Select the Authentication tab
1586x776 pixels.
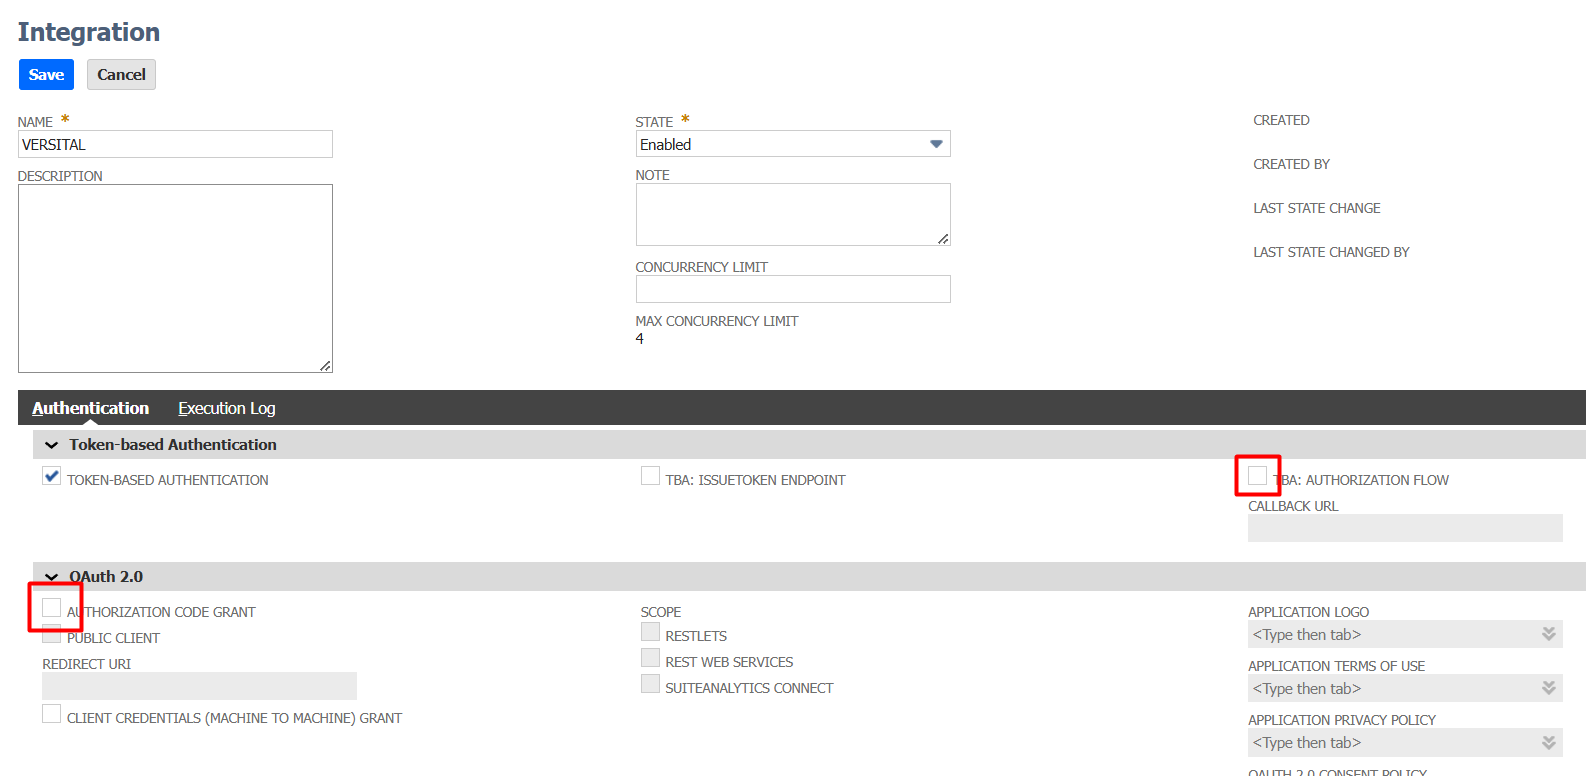coord(90,408)
